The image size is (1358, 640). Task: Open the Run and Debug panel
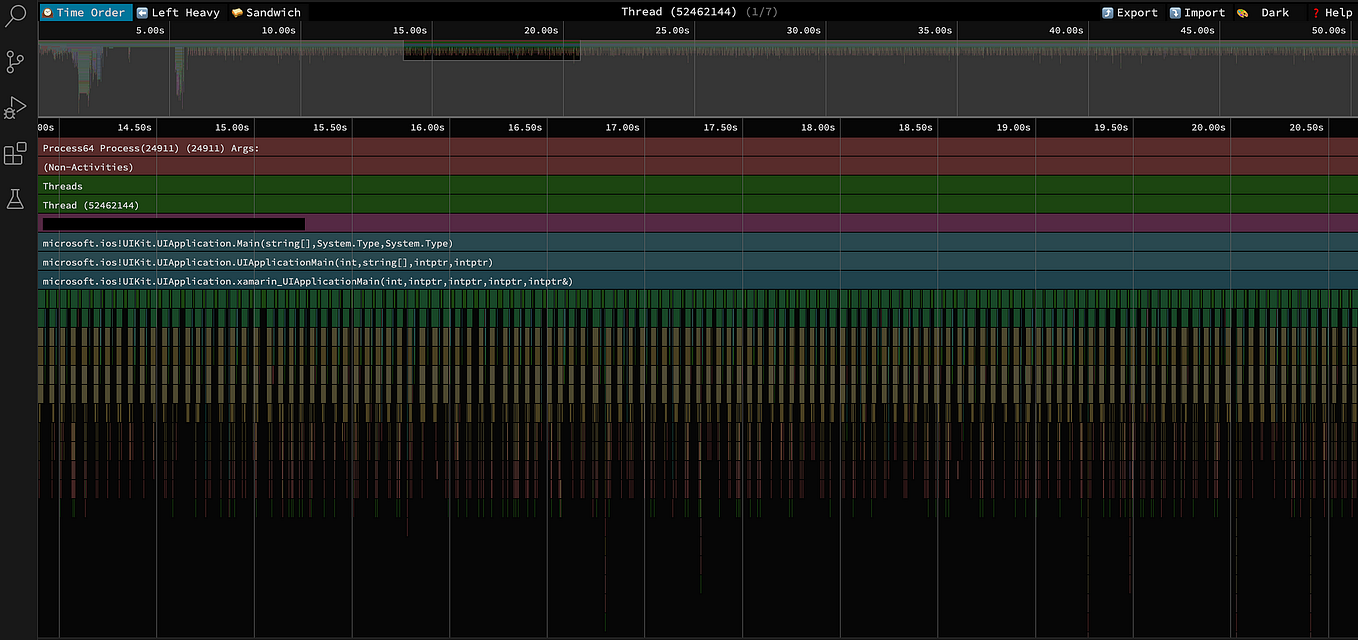click(15, 108)
